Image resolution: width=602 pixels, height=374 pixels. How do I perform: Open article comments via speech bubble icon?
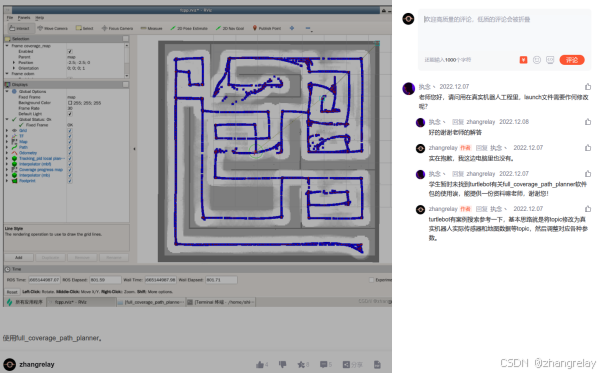click(323, 364)
